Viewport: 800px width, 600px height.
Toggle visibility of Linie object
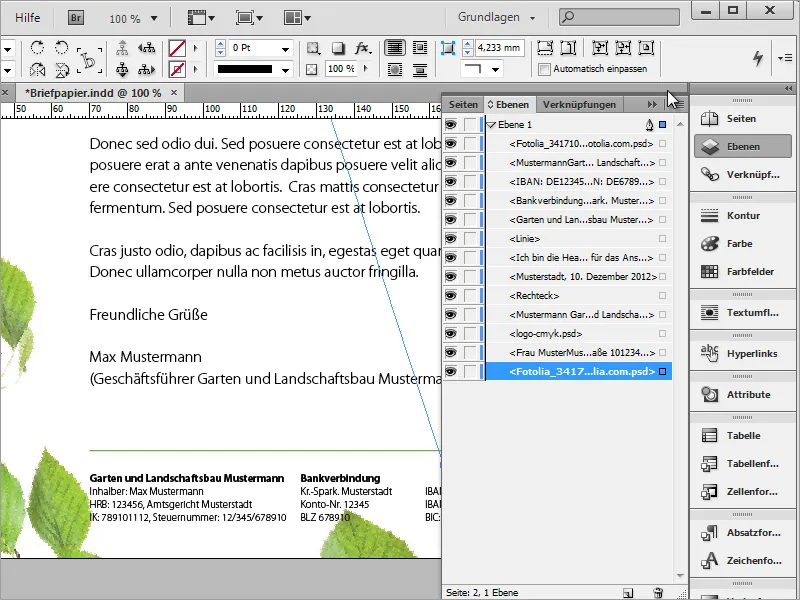[x=451, y=238]
